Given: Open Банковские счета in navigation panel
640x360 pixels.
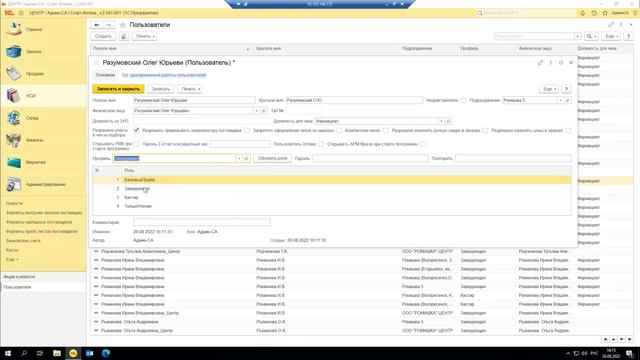Looking at the screenshot, I should 23,241.
